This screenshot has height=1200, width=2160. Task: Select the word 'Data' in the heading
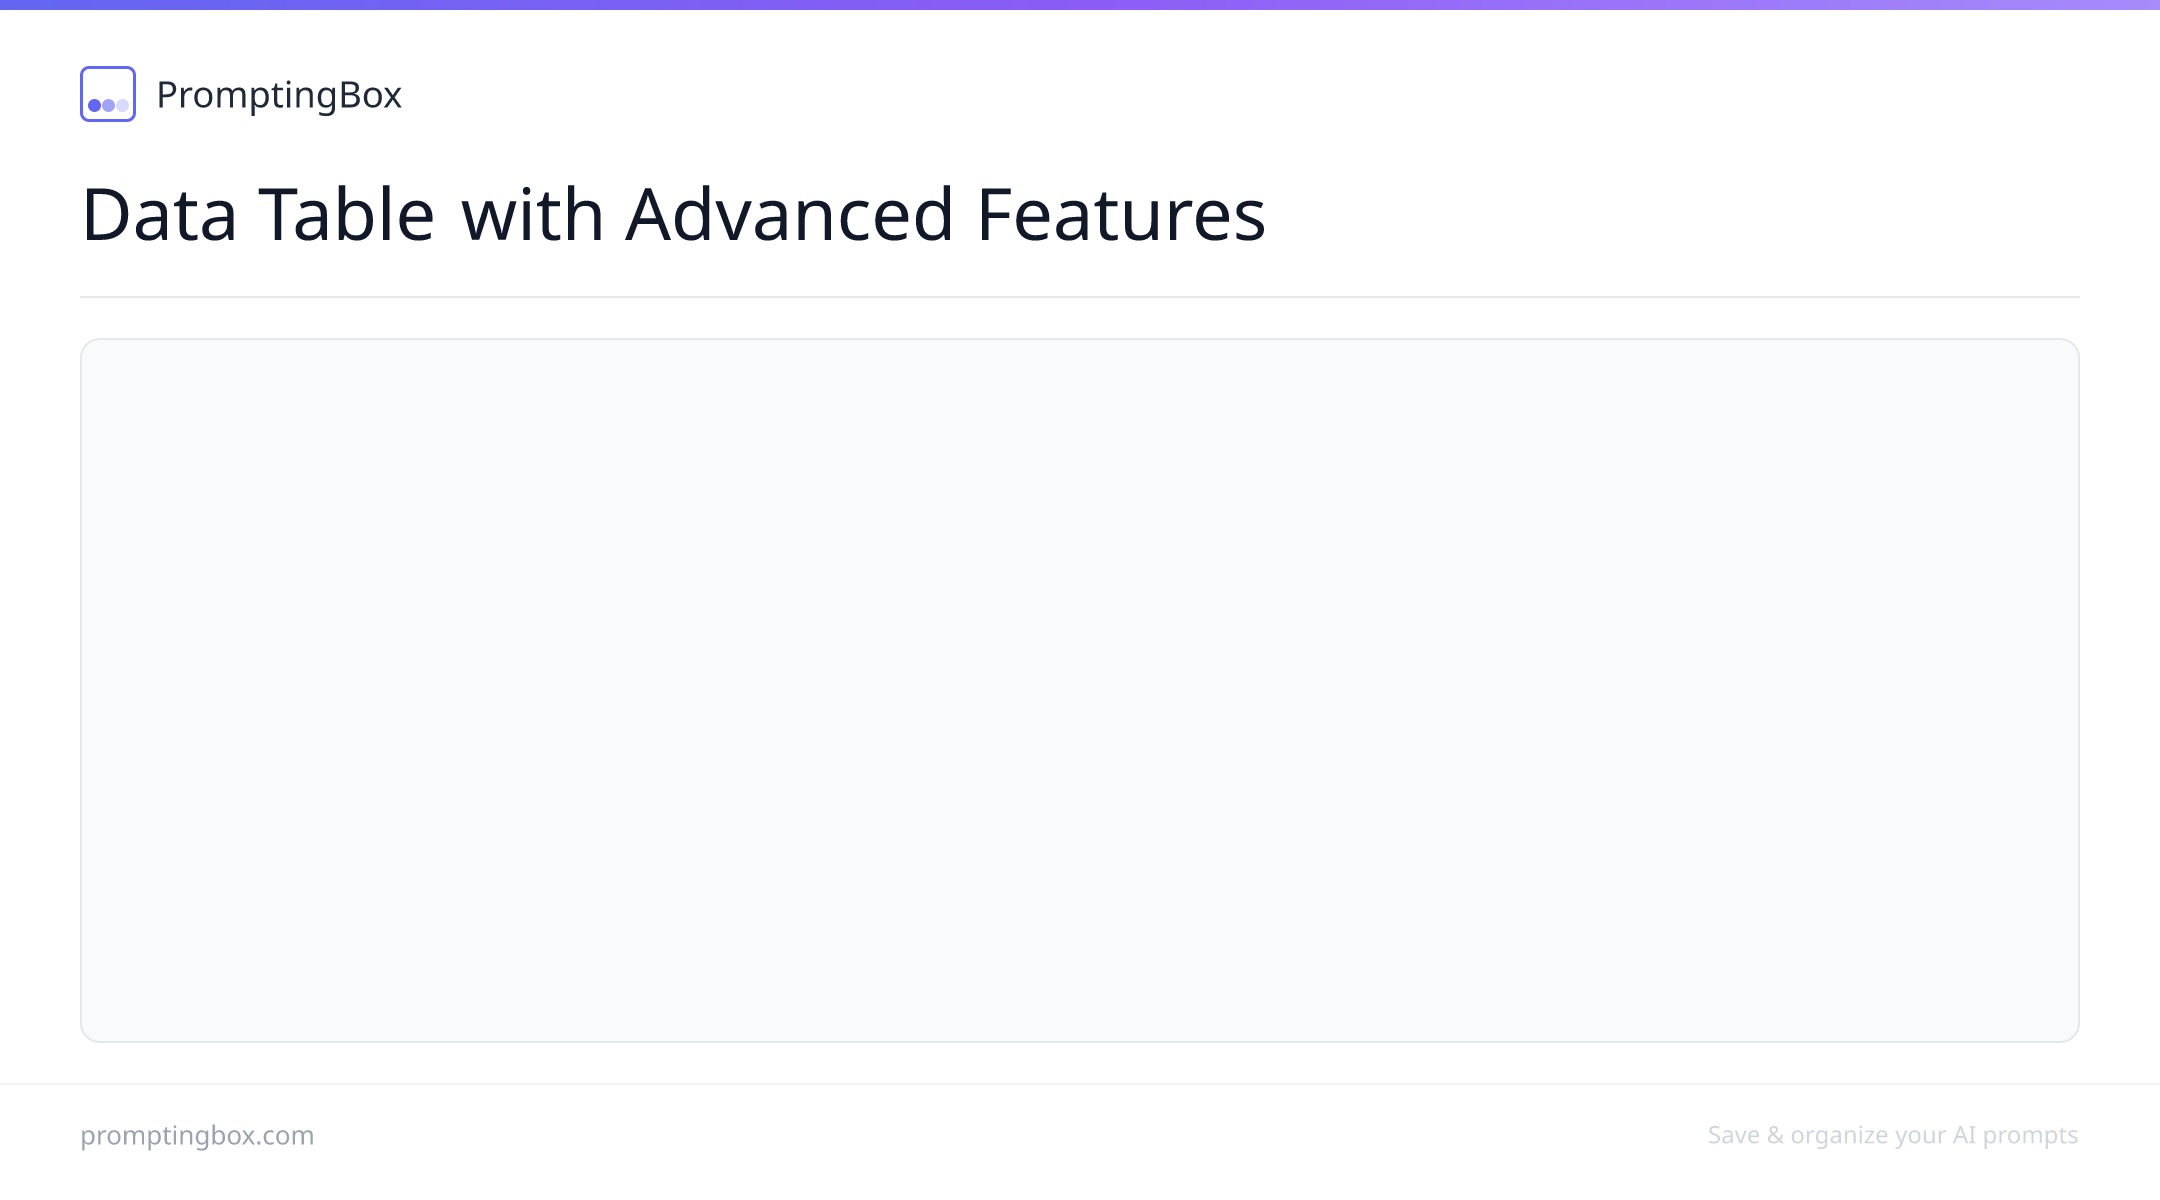tap(159, 214)
